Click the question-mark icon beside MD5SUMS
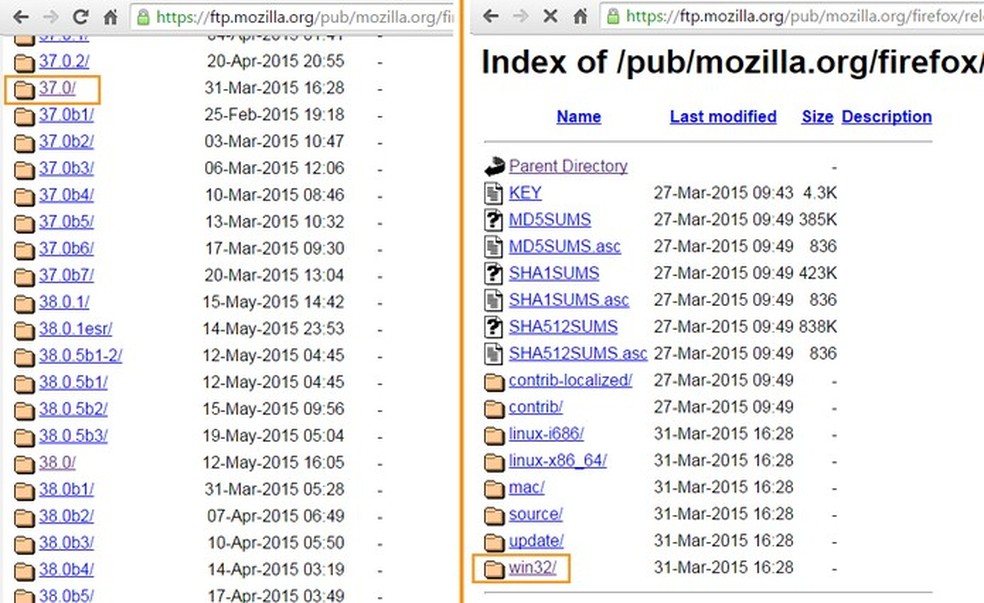The width and height of the screenshot is (984, 603). click(495, 220)
